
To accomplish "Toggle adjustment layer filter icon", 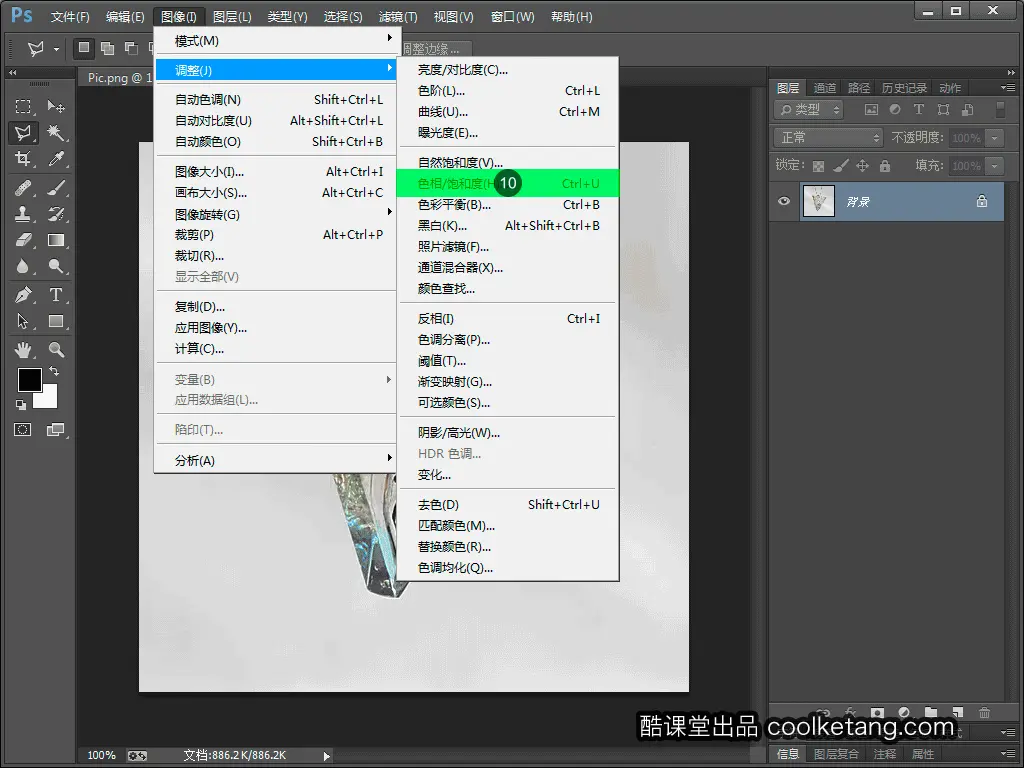I will (x=895, y=110).
